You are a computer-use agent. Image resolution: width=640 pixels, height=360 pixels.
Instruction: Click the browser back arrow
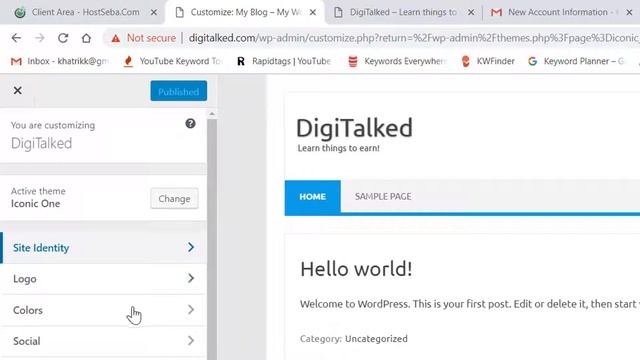16,38
